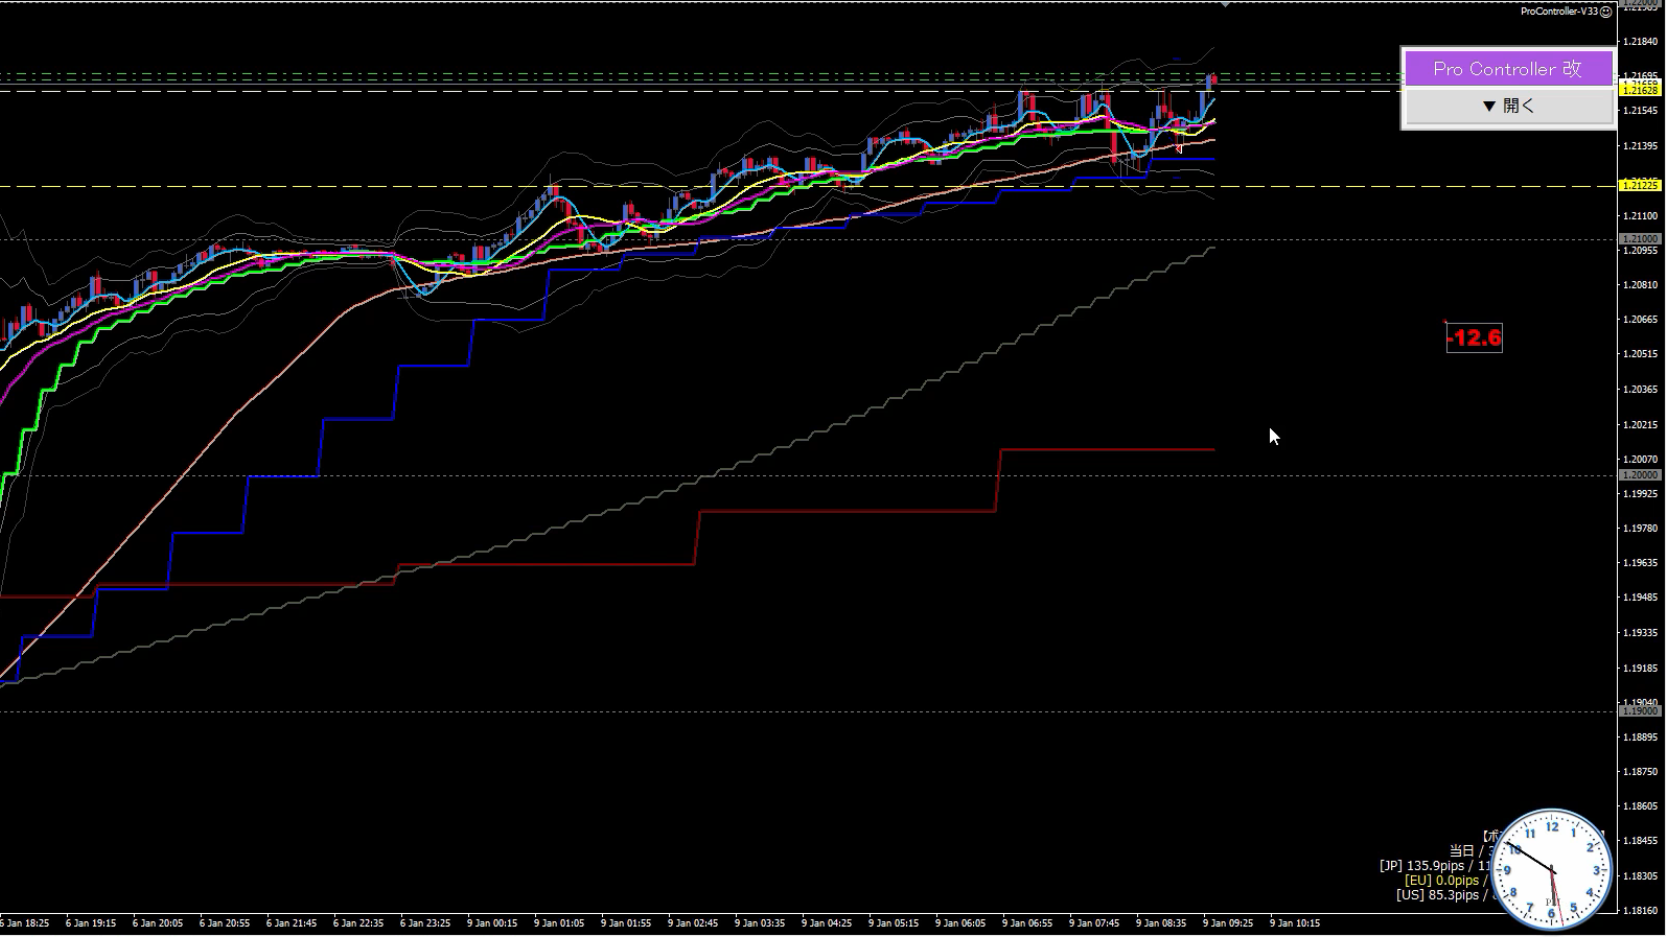Click the 9 Jan 07:45 time label
This screenshot has width=1666, height=937.
1094,924
